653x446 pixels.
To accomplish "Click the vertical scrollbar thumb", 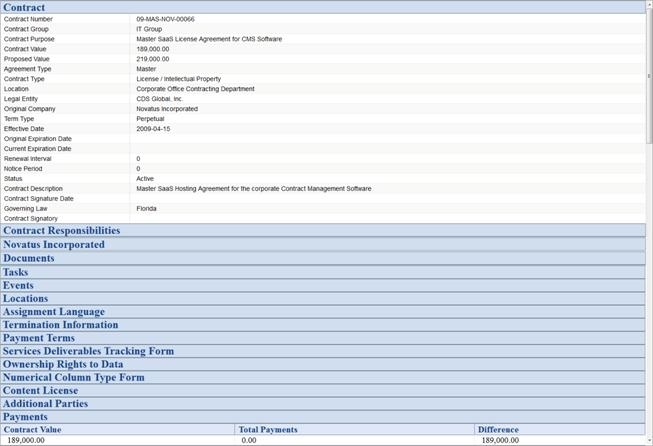I will [x=649, y=75].
